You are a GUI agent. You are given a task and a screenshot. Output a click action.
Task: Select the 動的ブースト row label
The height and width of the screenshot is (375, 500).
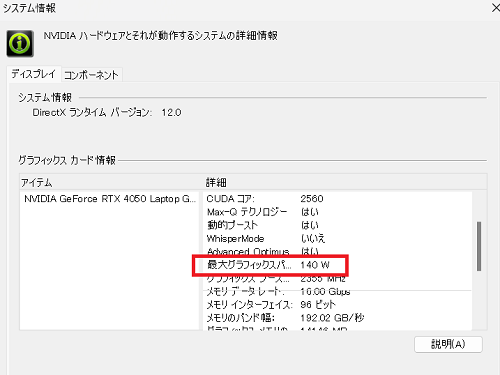click(x=232, y=225)
